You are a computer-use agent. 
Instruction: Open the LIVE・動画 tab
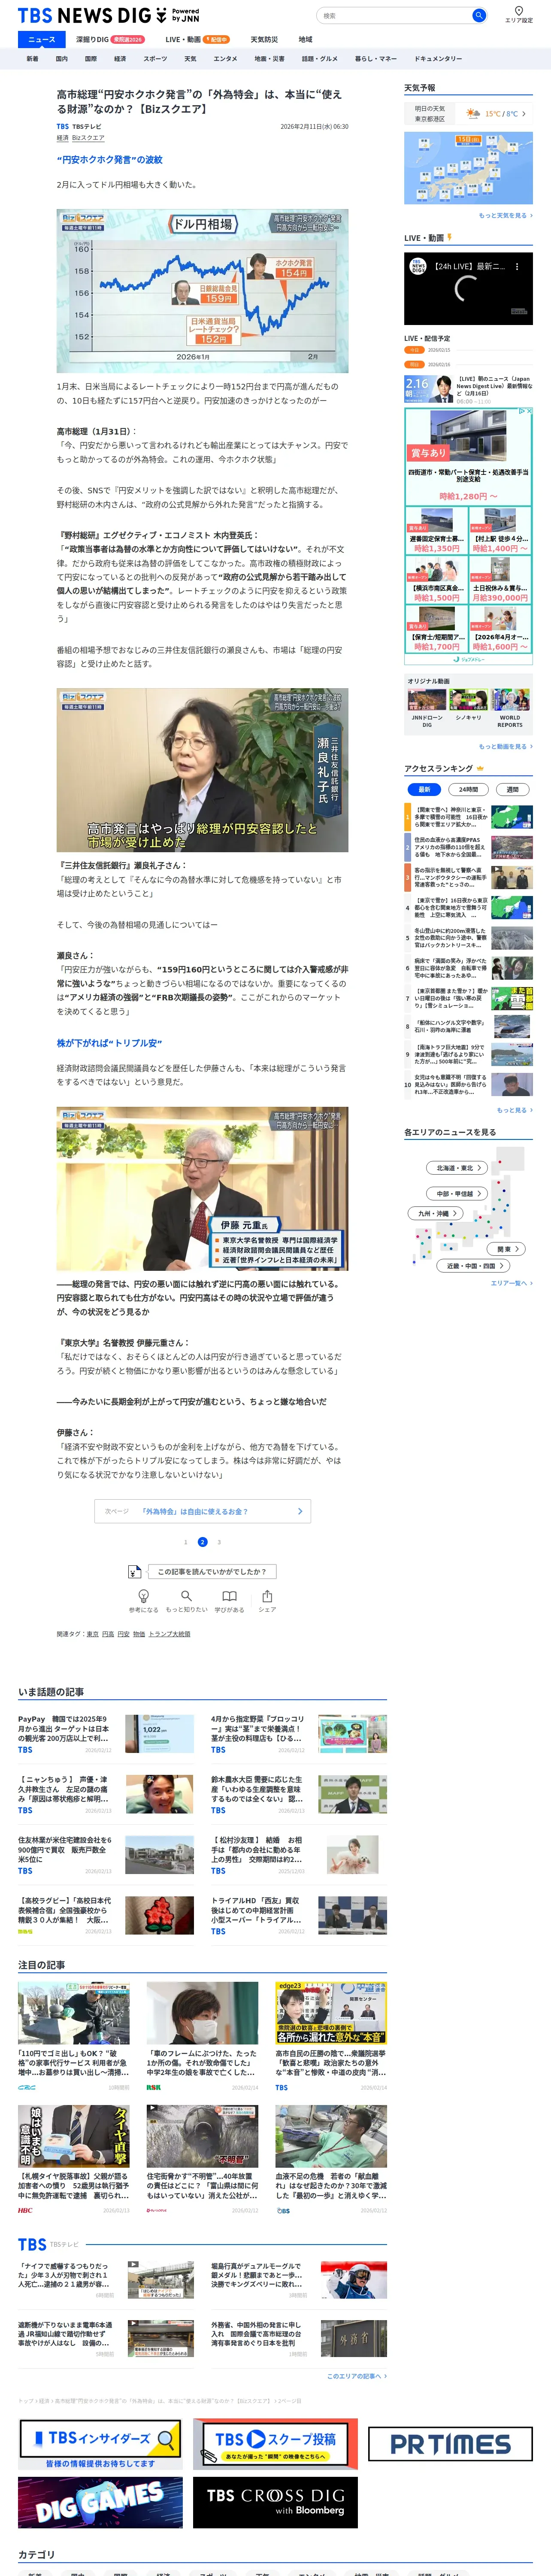point(197,39)
